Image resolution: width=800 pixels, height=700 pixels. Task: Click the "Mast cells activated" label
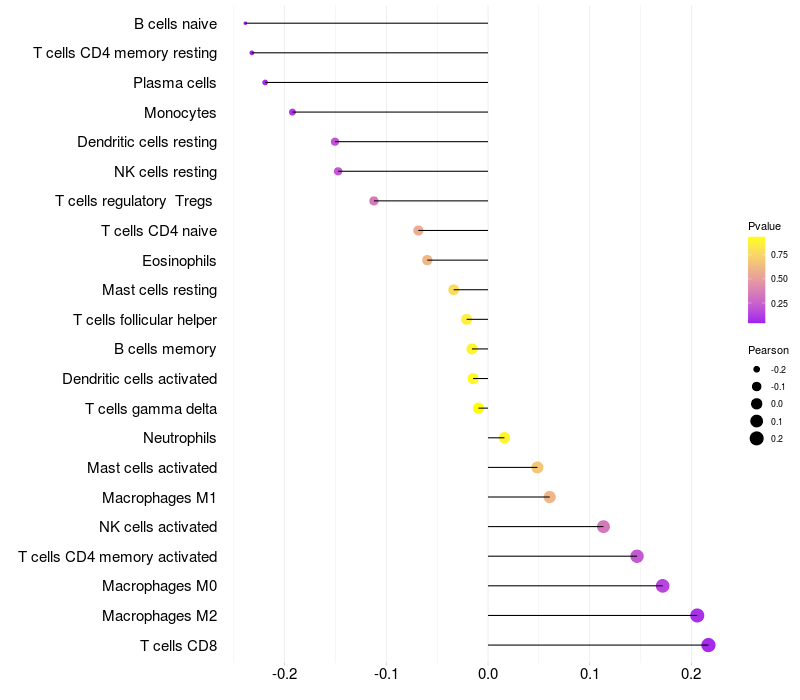coord(152,468)
